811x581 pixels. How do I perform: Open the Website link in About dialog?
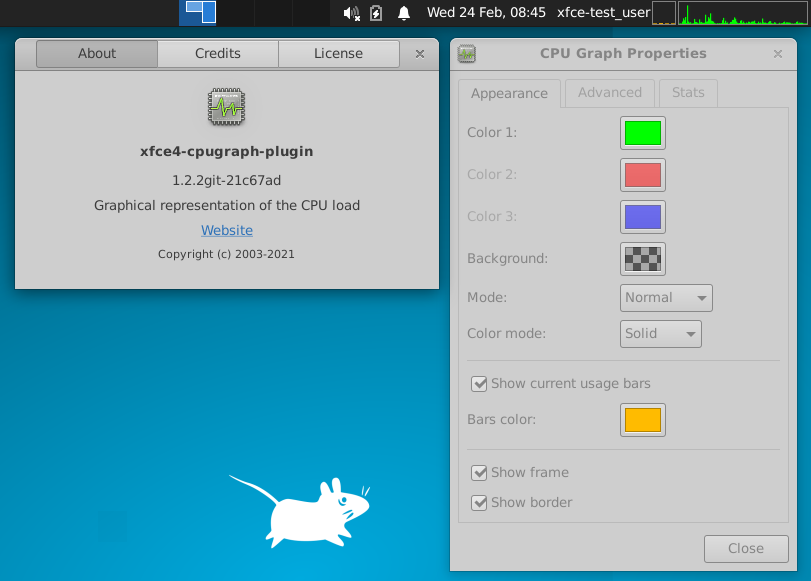point(227,230)
